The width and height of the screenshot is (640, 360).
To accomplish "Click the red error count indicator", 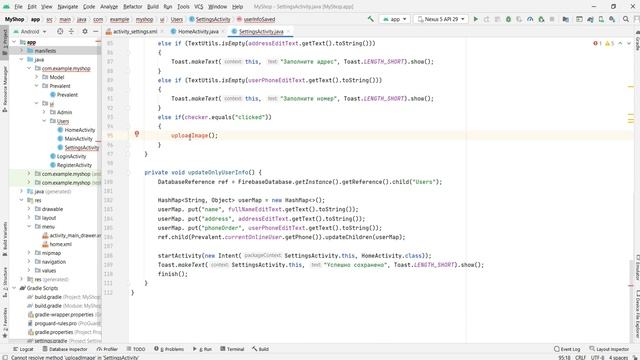I will click(x=598, y=43).
